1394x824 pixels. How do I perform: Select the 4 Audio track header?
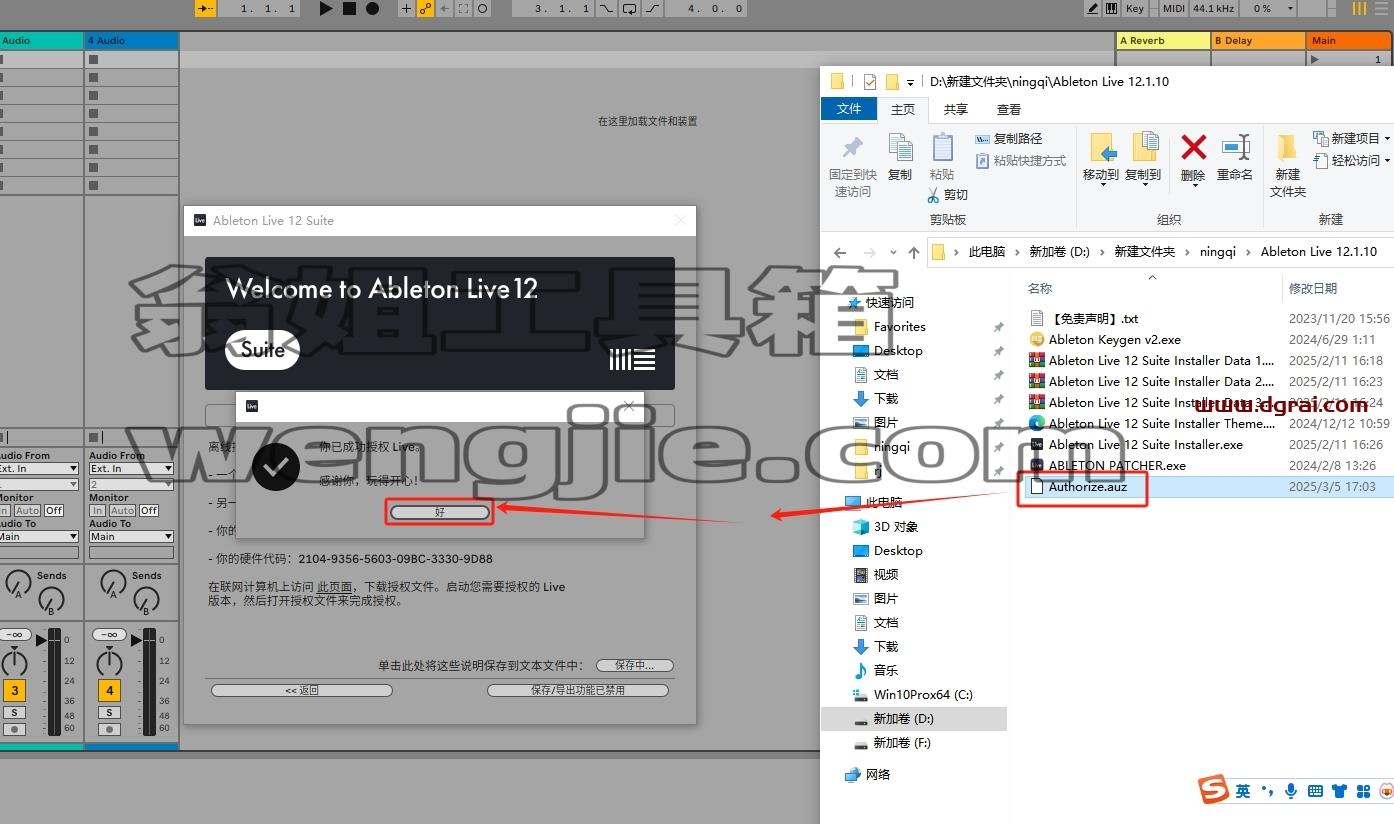(x=132, y=41)
